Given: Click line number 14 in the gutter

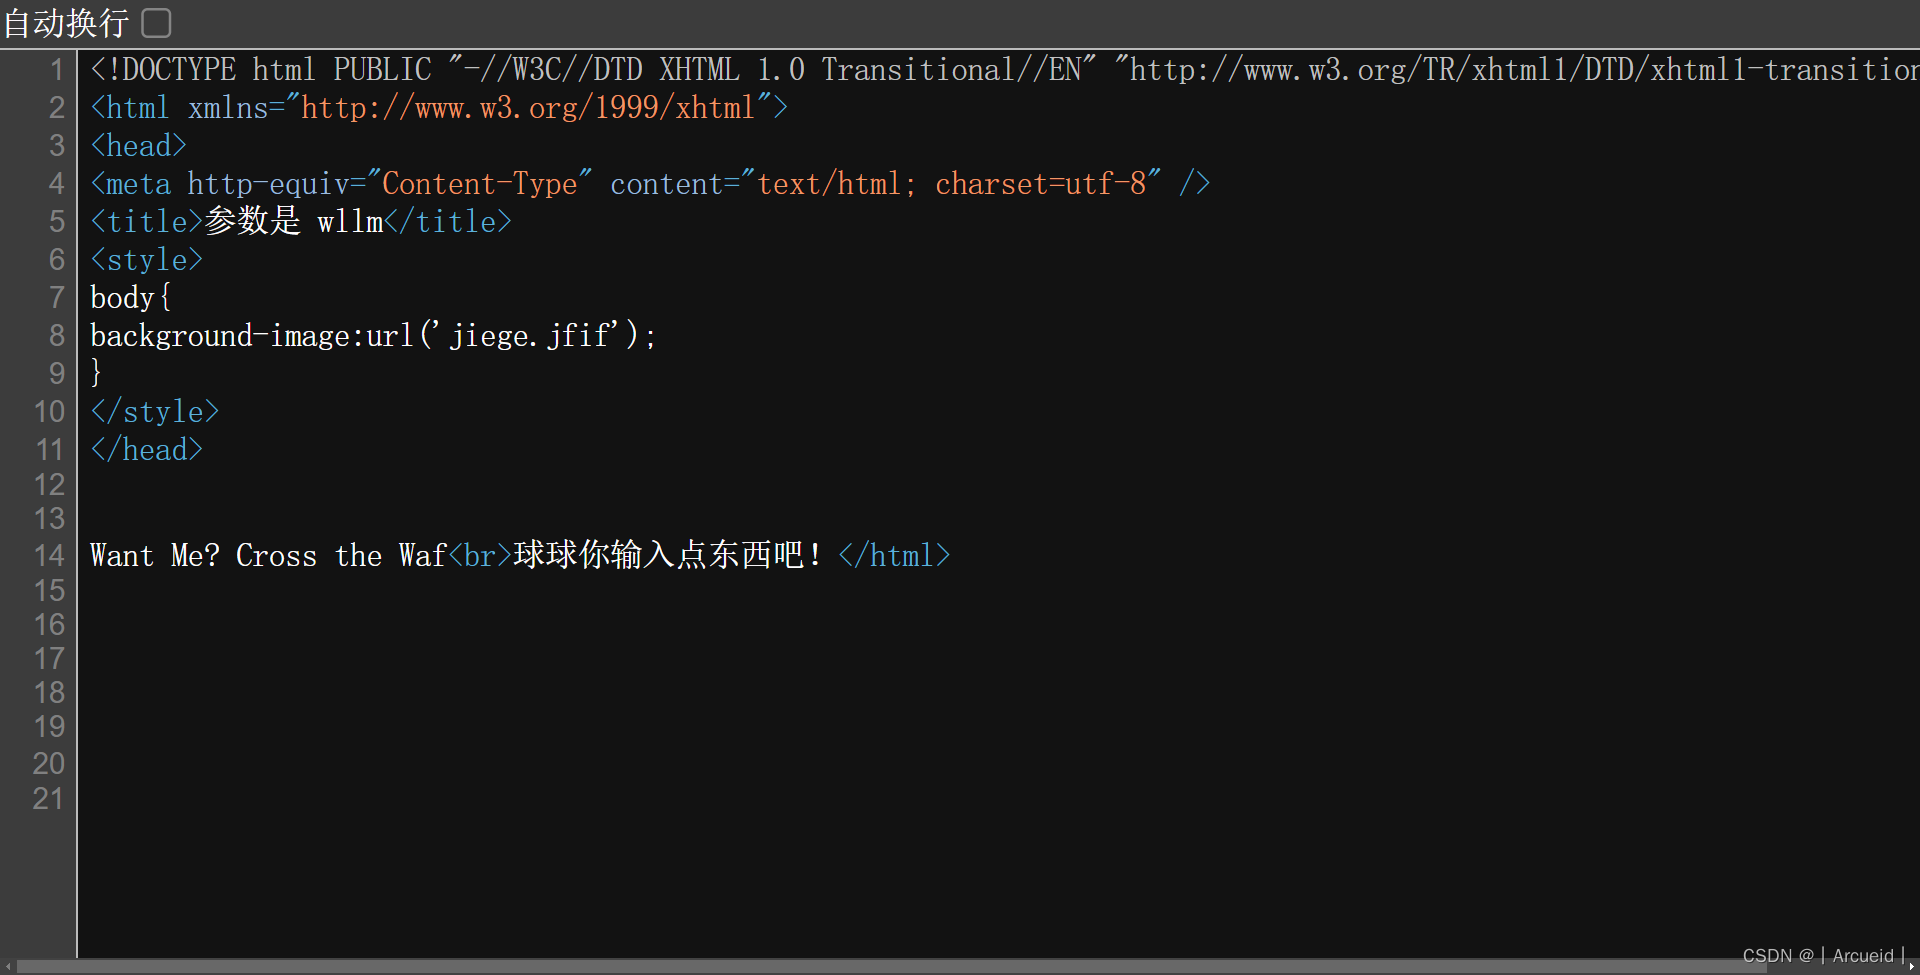Looking at the screenshot, I should coord(49,556).
